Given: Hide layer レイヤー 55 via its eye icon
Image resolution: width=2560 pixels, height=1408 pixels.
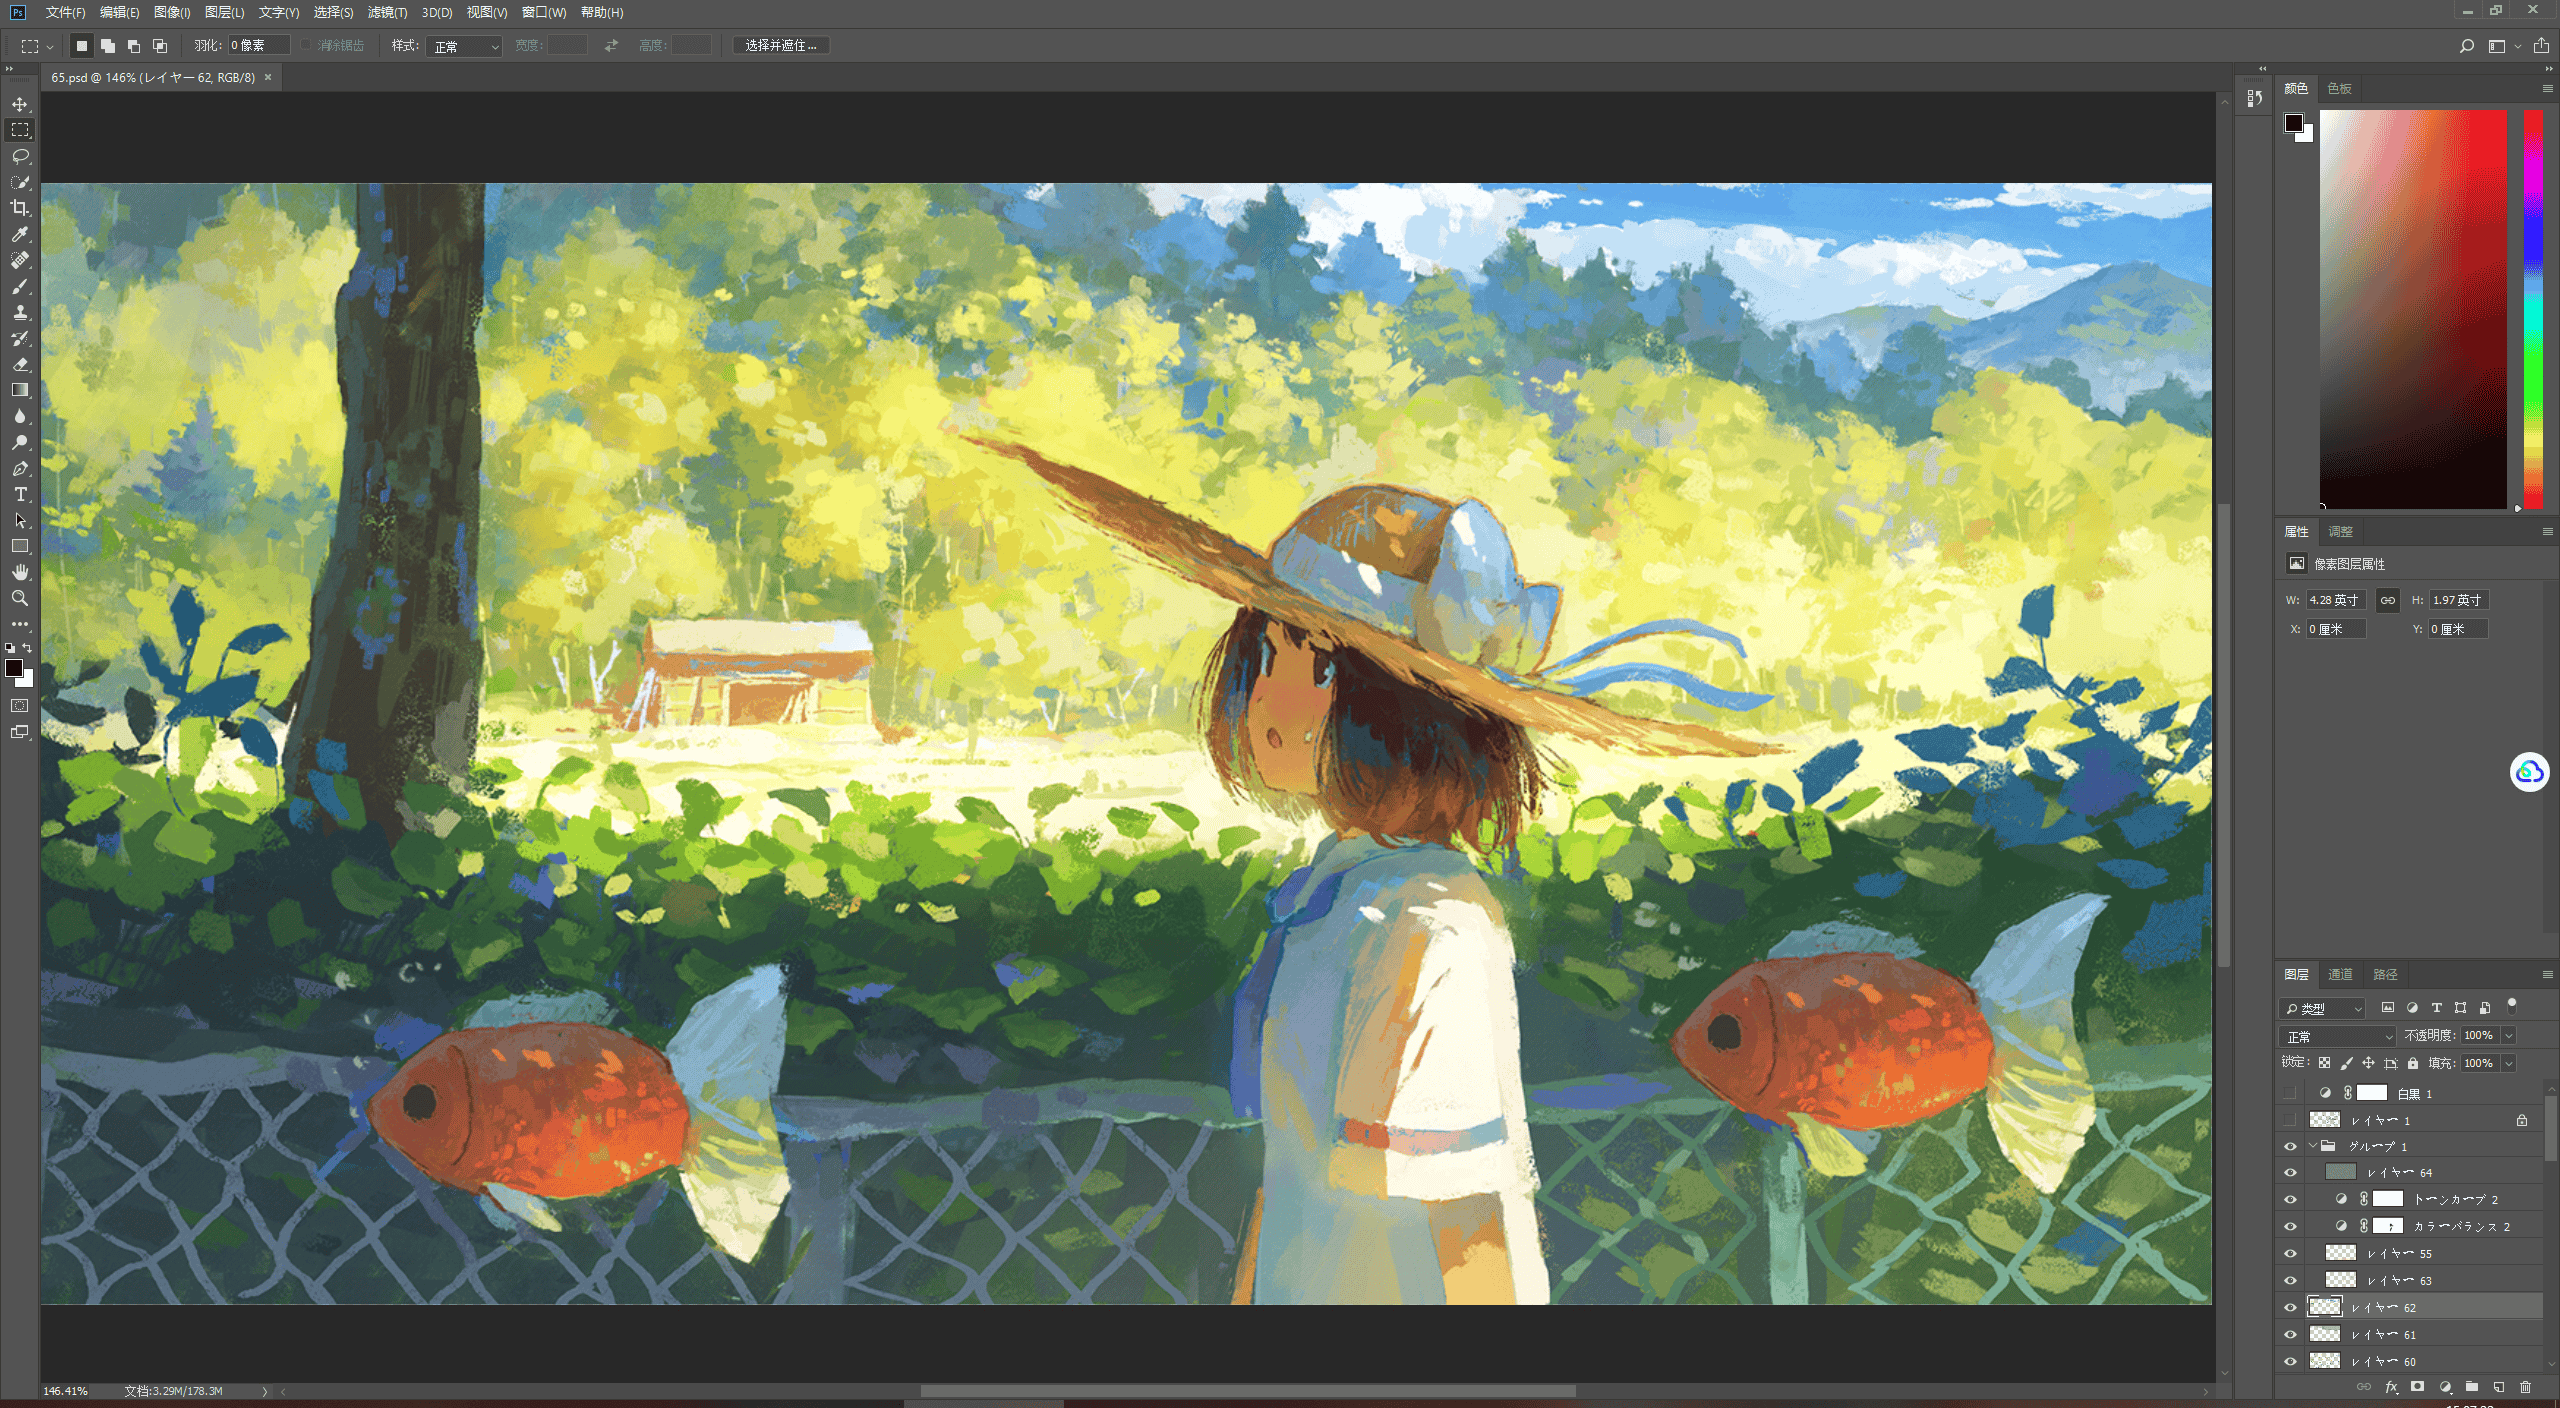Looking at the screenshot, I should tap(2290, 1253).
